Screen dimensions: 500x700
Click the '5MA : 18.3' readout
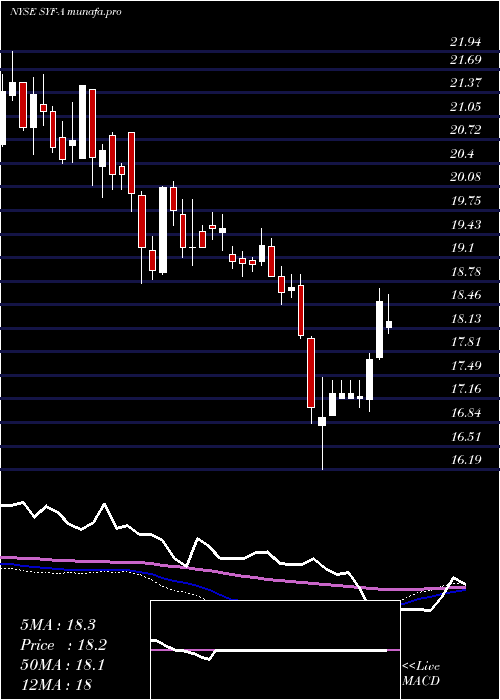58,625
